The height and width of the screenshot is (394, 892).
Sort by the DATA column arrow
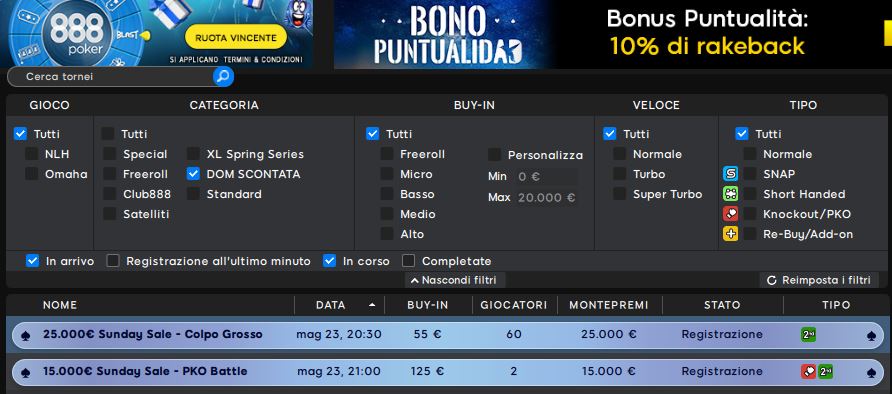click(371, 305)
